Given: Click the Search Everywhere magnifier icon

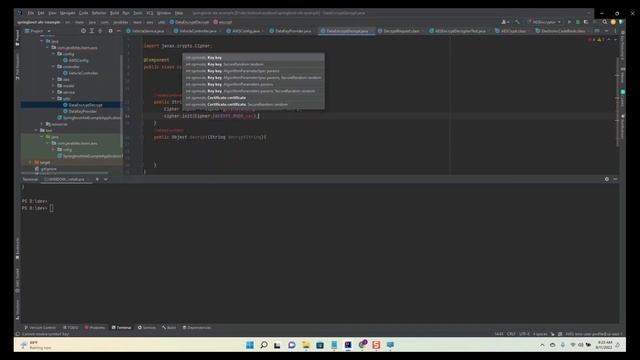Looking at the screenshot, I should point(604,22).
